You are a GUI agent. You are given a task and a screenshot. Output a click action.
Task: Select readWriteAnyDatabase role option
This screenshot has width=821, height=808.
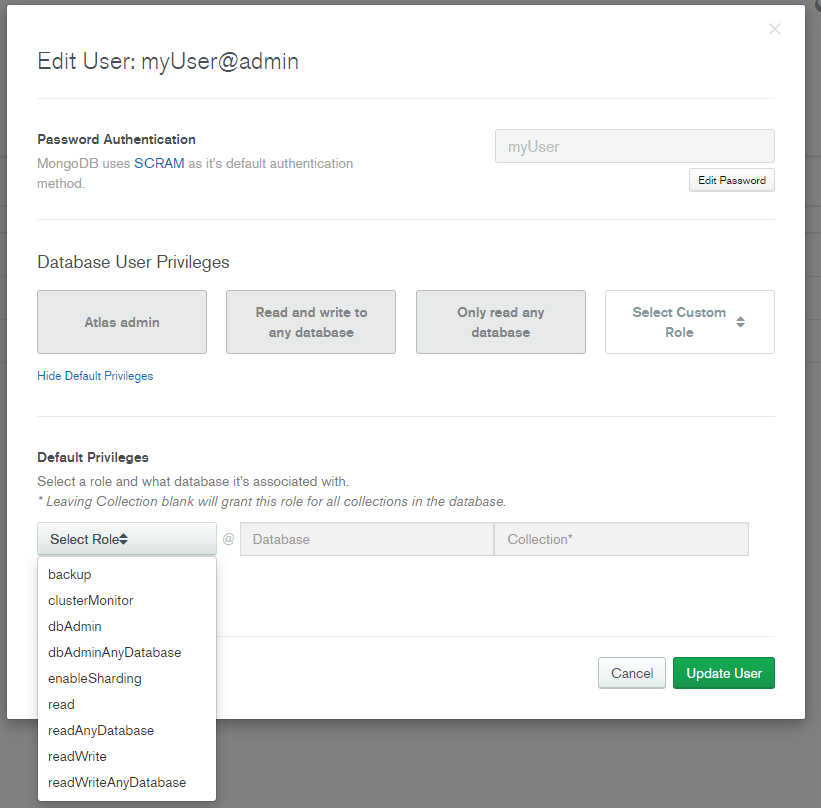tap(117, 782)
